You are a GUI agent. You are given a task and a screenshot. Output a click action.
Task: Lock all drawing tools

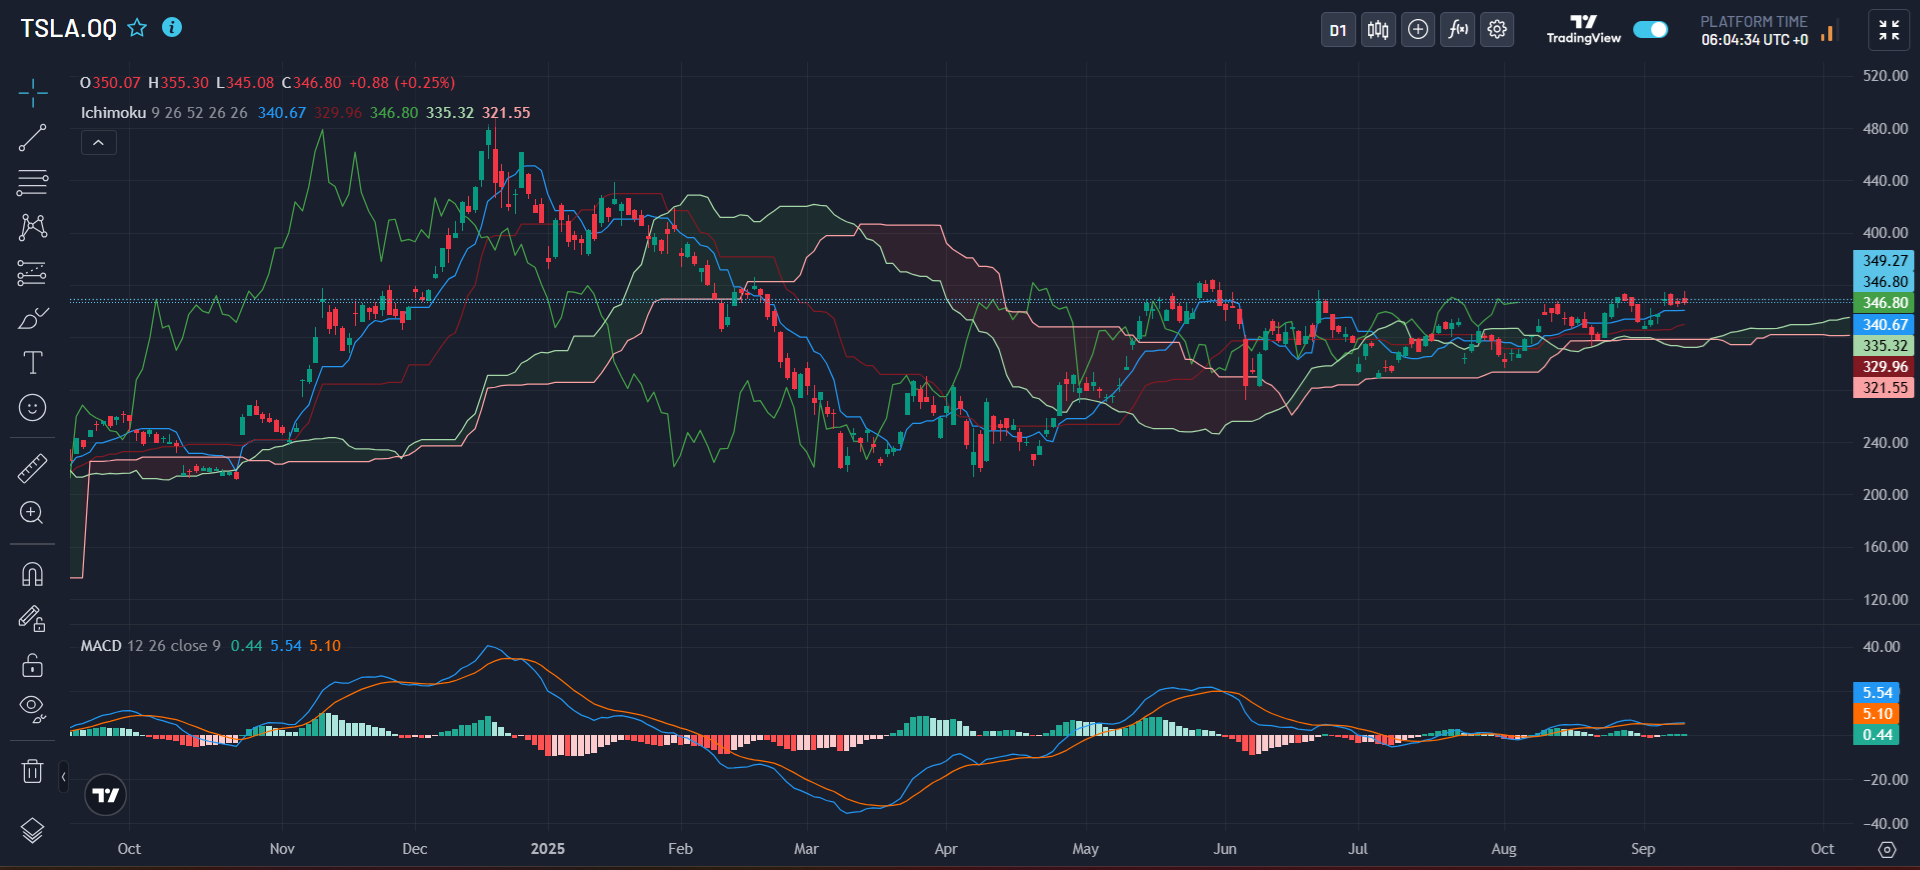(x=32, y=664)
